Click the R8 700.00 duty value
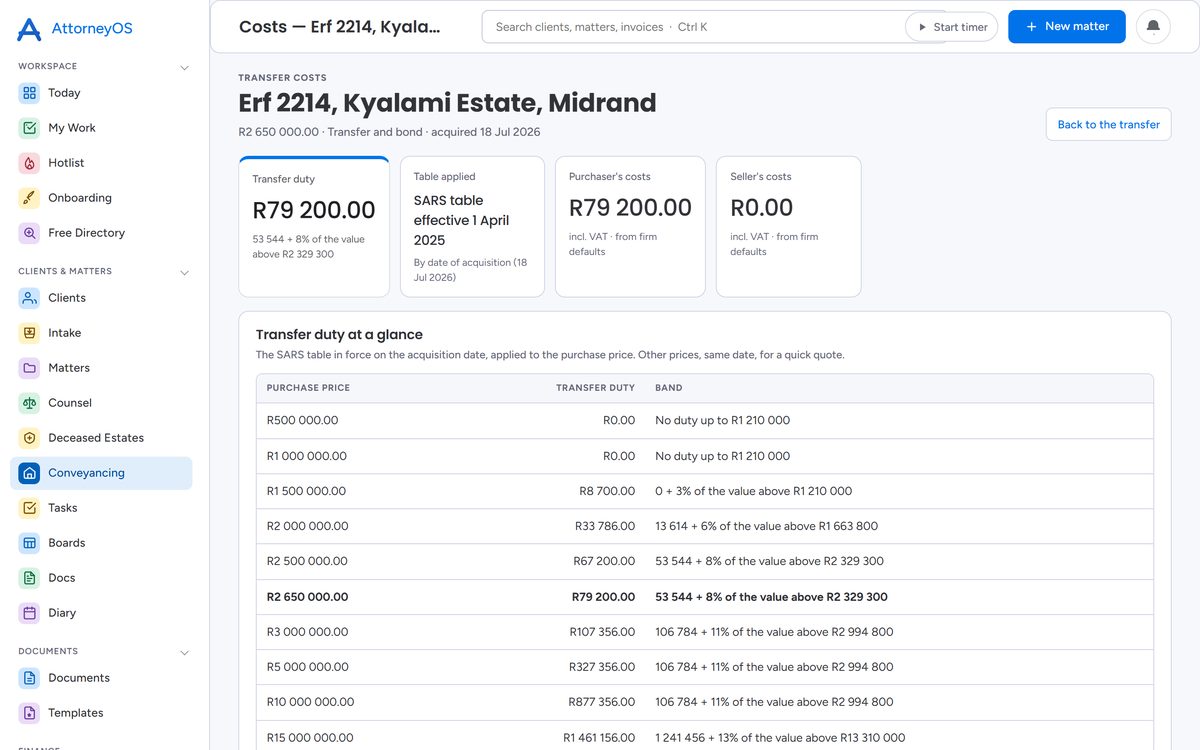 coord(607,491)
